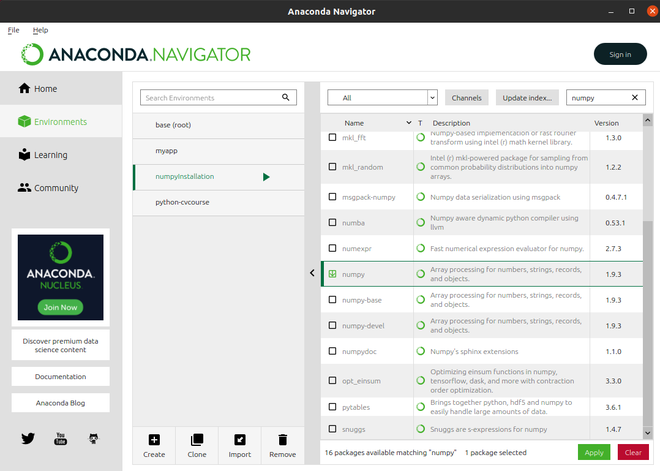
Task: Click the Home house icon in sidebar
Action: [x=24, y=88]
